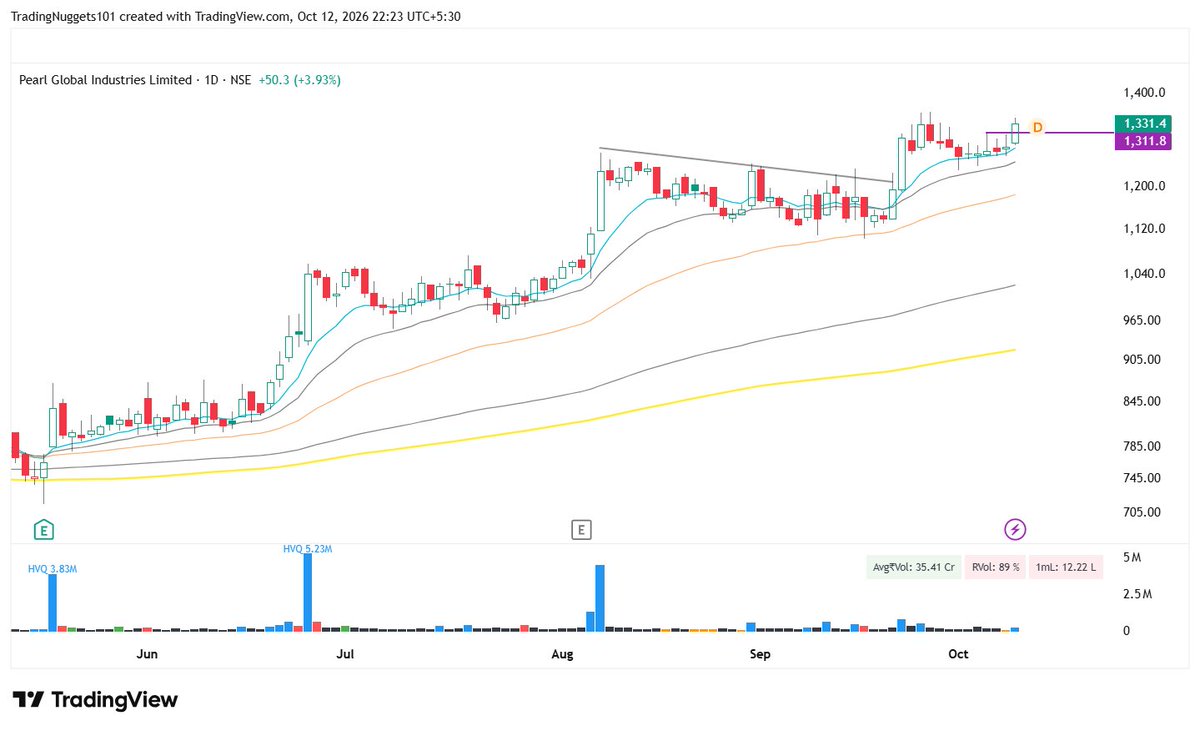Click the TradingView logo
This screenshot has width=1200, height=731.
95,699
